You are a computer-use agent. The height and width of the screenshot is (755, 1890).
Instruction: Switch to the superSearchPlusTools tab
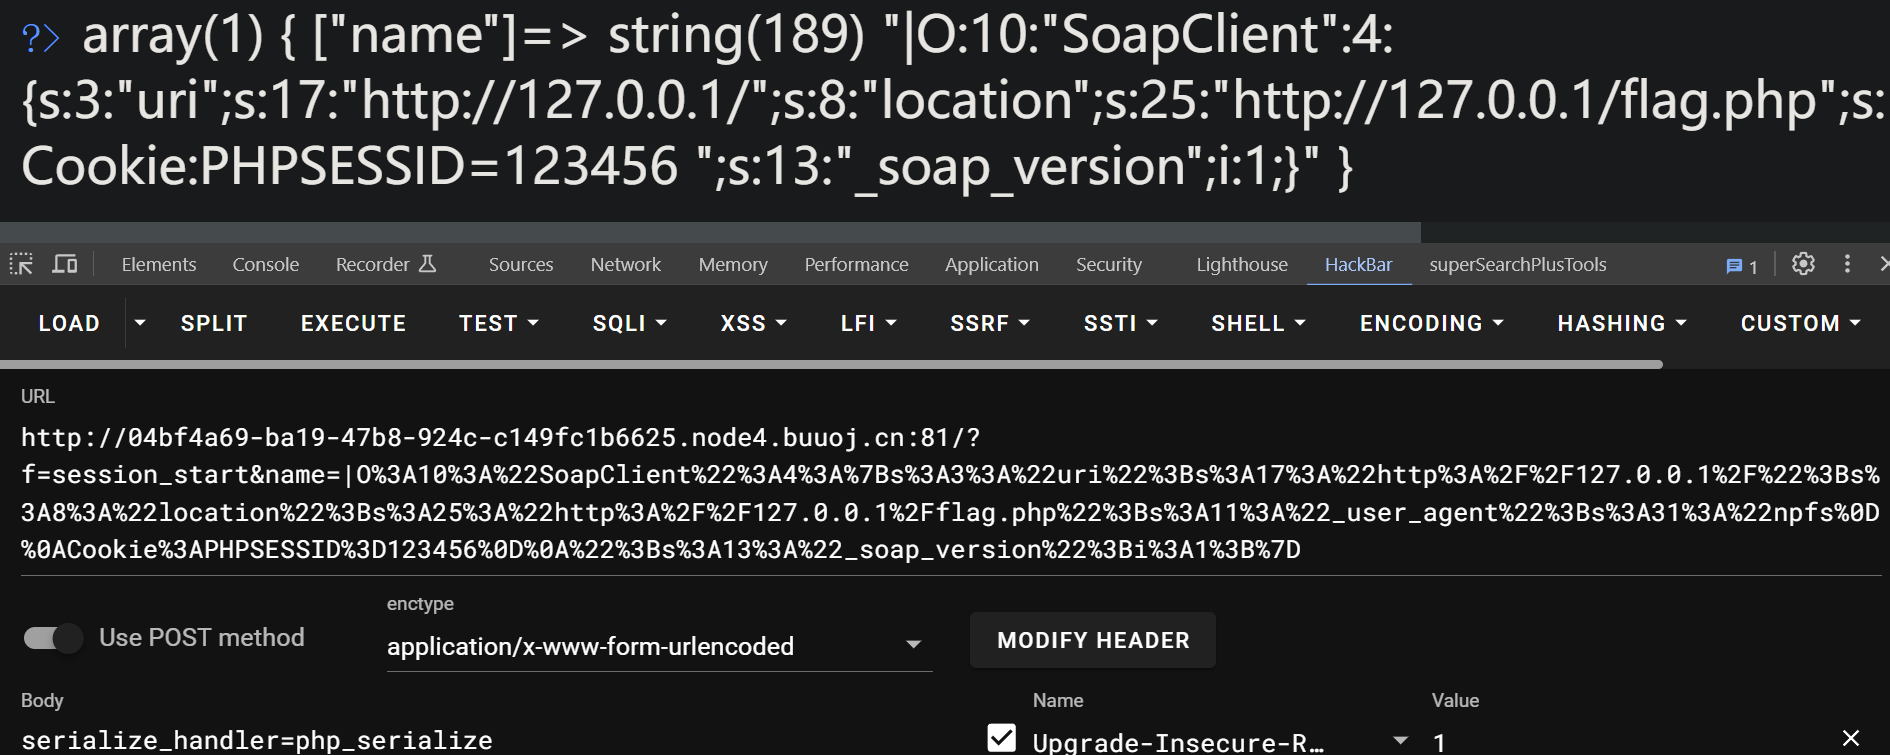click(x=1518, y=264)
